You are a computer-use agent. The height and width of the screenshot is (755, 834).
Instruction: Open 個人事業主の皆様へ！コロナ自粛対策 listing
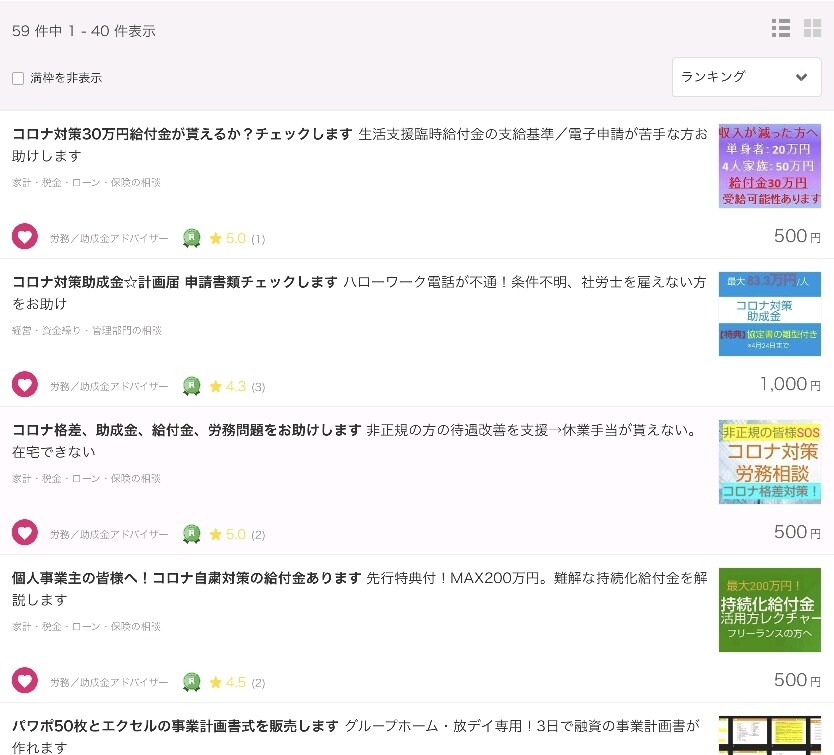tap(186, 578)
